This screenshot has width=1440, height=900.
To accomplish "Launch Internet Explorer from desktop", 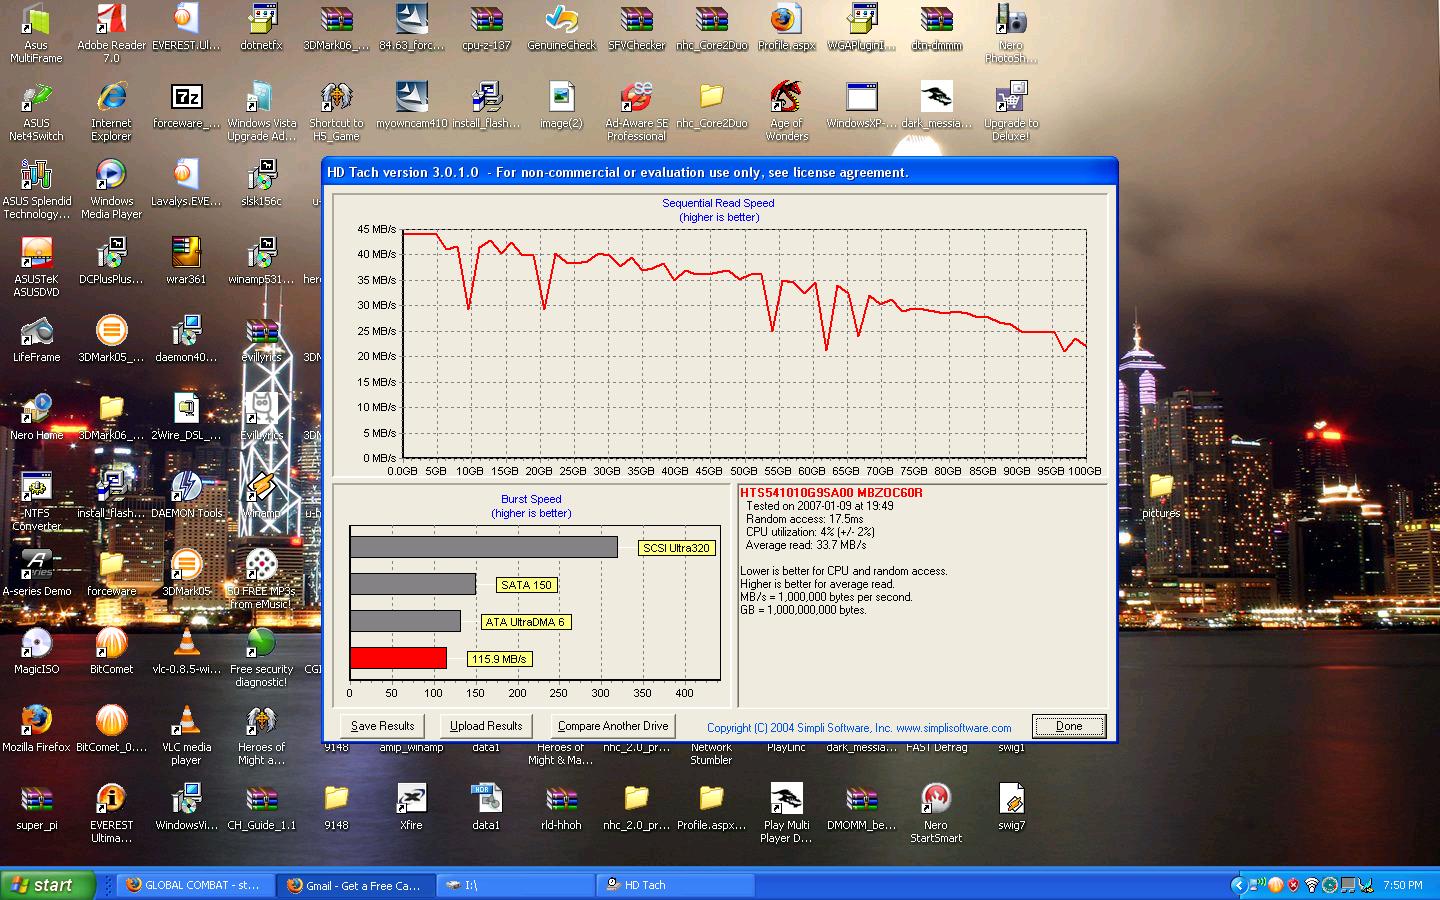I will click(x=111, y=111).
